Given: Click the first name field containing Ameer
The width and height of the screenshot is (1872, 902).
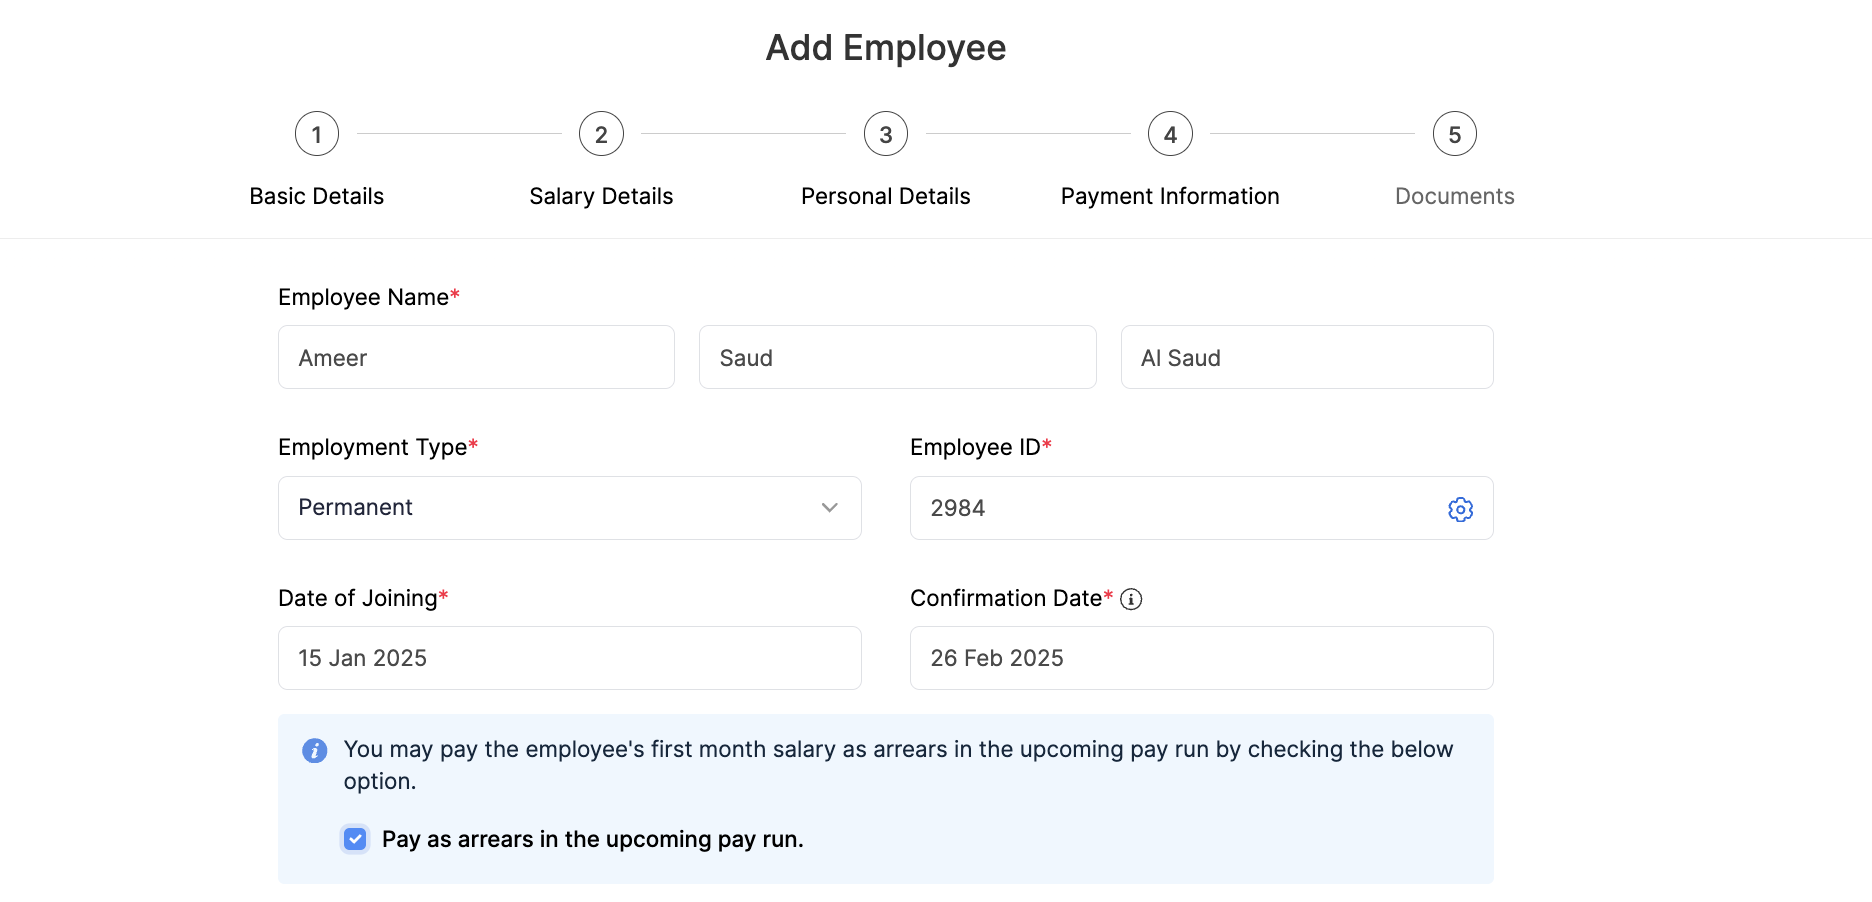Looking at the screenshot, I should pos(475,357).
